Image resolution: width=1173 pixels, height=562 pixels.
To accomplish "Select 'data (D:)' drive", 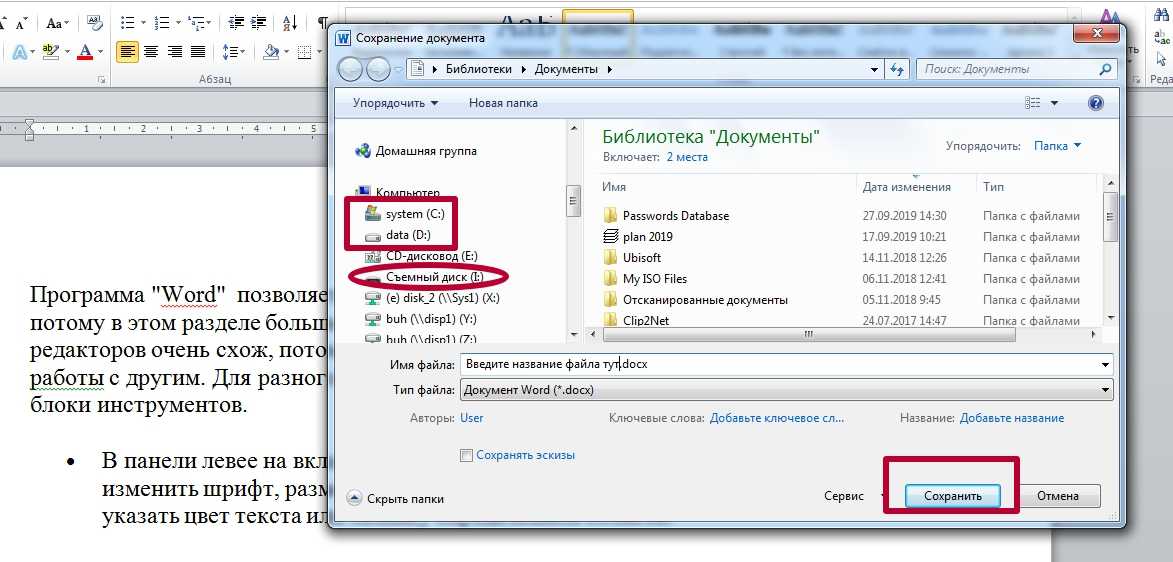I will coord(397,235).
